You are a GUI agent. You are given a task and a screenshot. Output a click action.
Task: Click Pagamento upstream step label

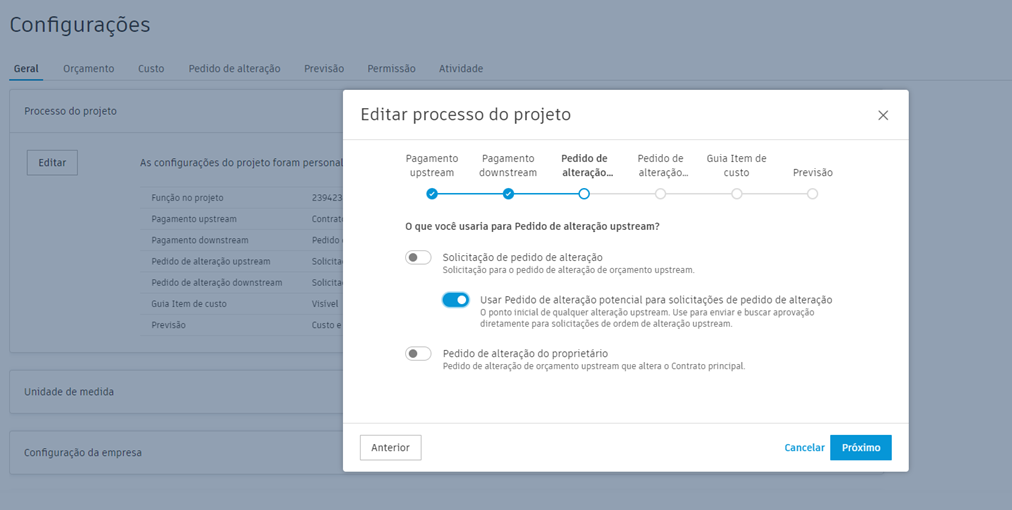click(x=432, y=165)
